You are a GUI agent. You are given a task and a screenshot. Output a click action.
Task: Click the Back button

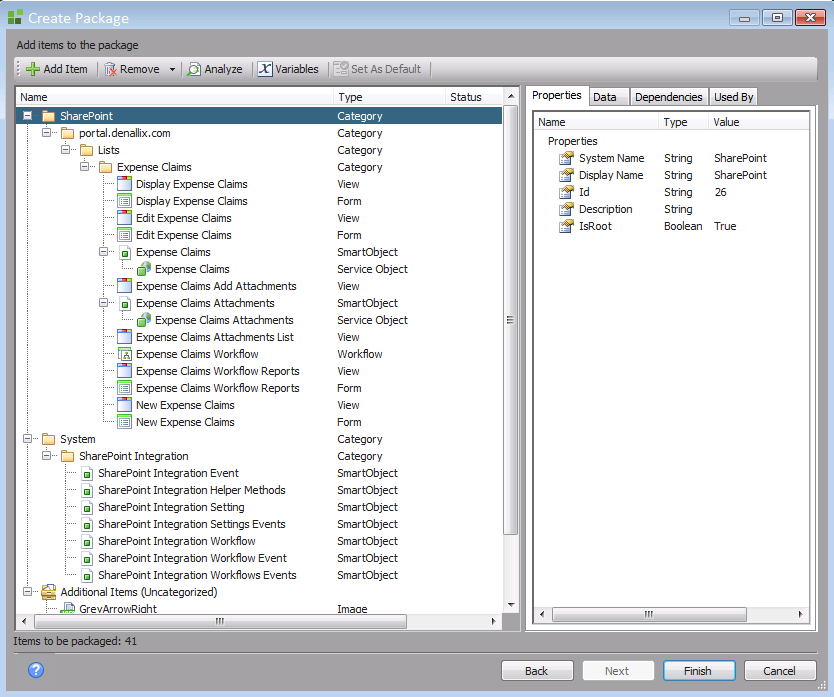537,671
